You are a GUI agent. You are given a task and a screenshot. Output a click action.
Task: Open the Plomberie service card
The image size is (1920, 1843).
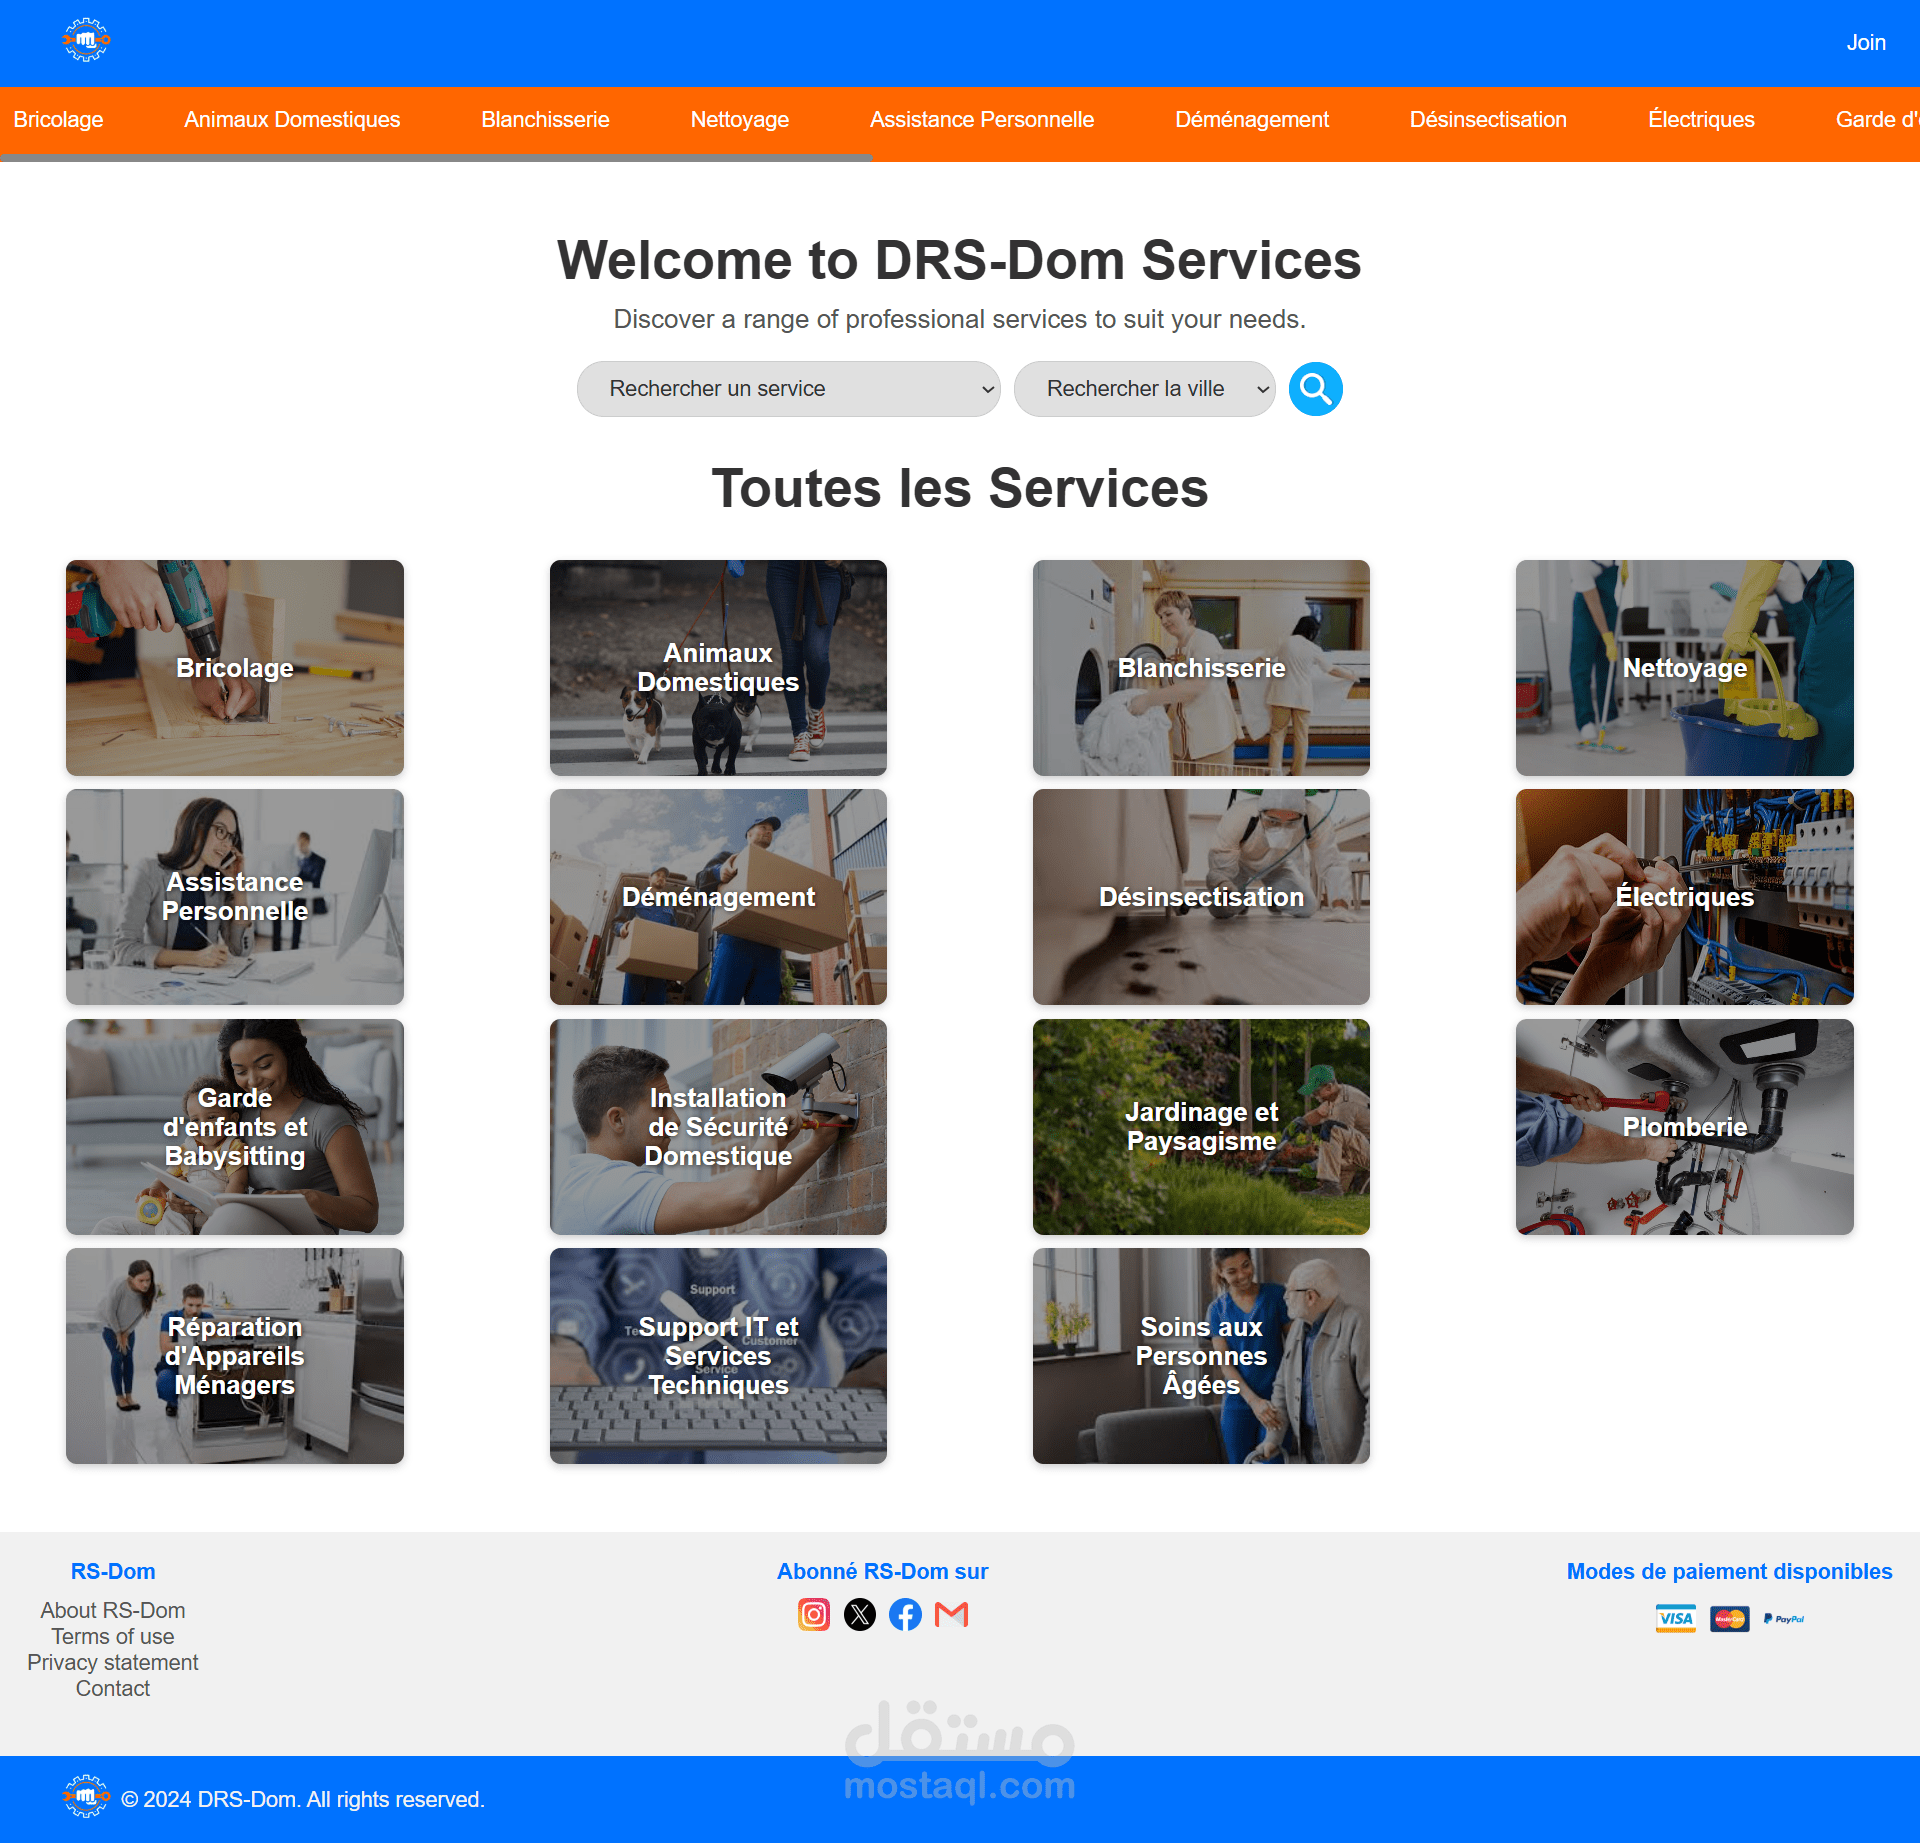pos(1684,1127)
